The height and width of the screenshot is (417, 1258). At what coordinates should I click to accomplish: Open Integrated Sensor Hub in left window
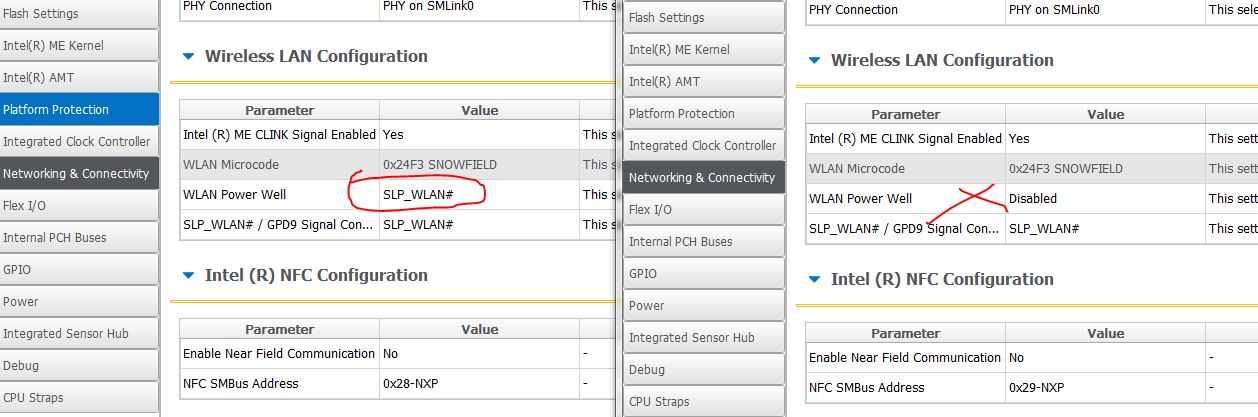[79, 334]
